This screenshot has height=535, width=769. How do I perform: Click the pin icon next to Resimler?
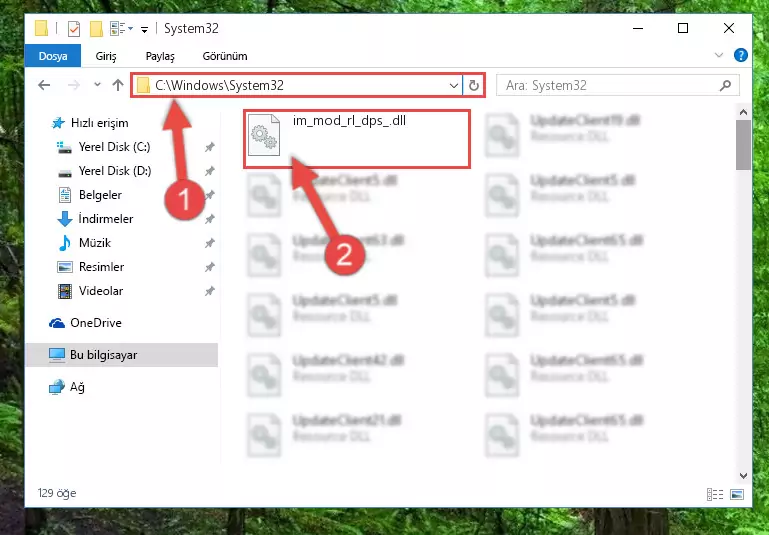point(209,267)
